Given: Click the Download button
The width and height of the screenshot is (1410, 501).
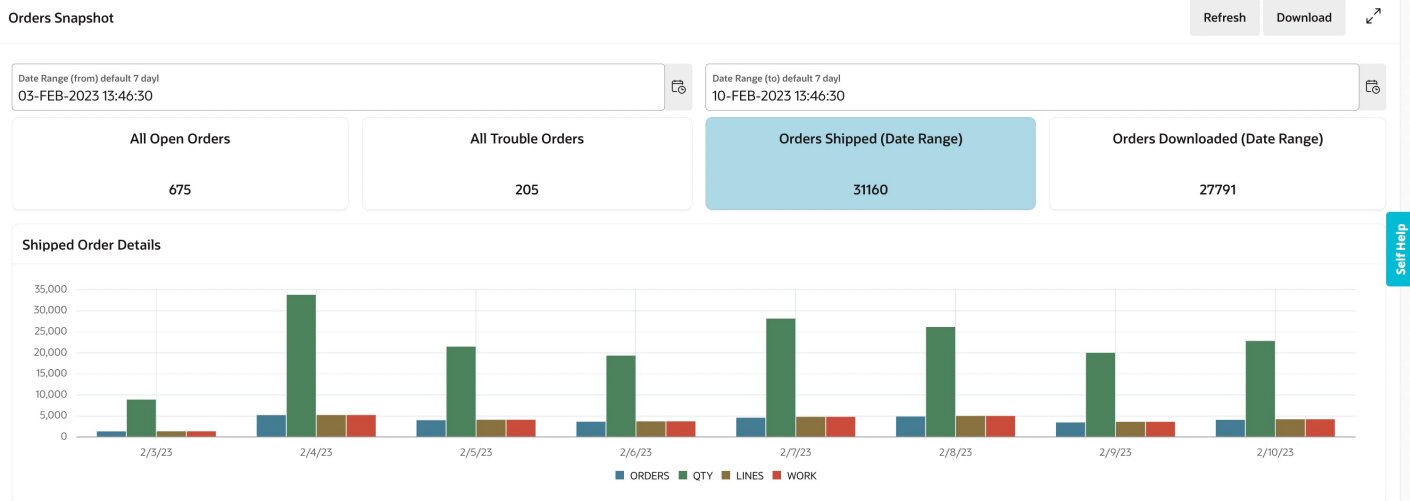Looking at the screenshot, I should (x=1303, y=18).
